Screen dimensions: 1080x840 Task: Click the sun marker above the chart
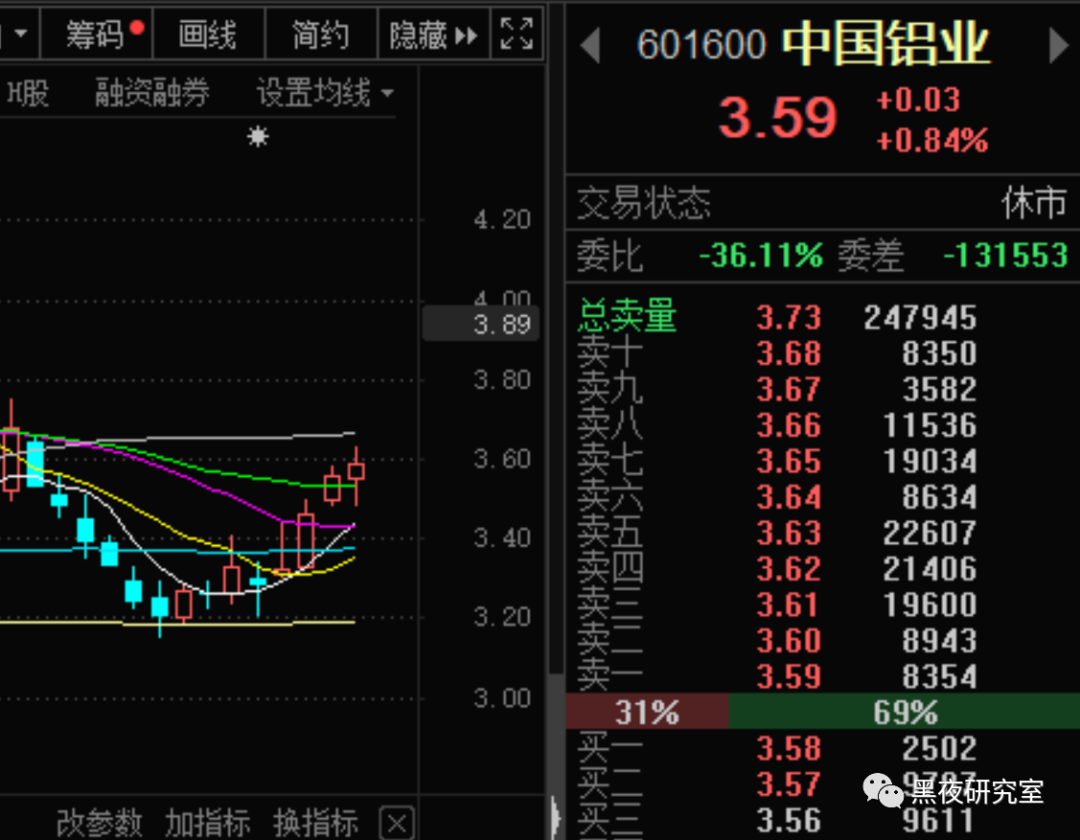coord(258,136)
